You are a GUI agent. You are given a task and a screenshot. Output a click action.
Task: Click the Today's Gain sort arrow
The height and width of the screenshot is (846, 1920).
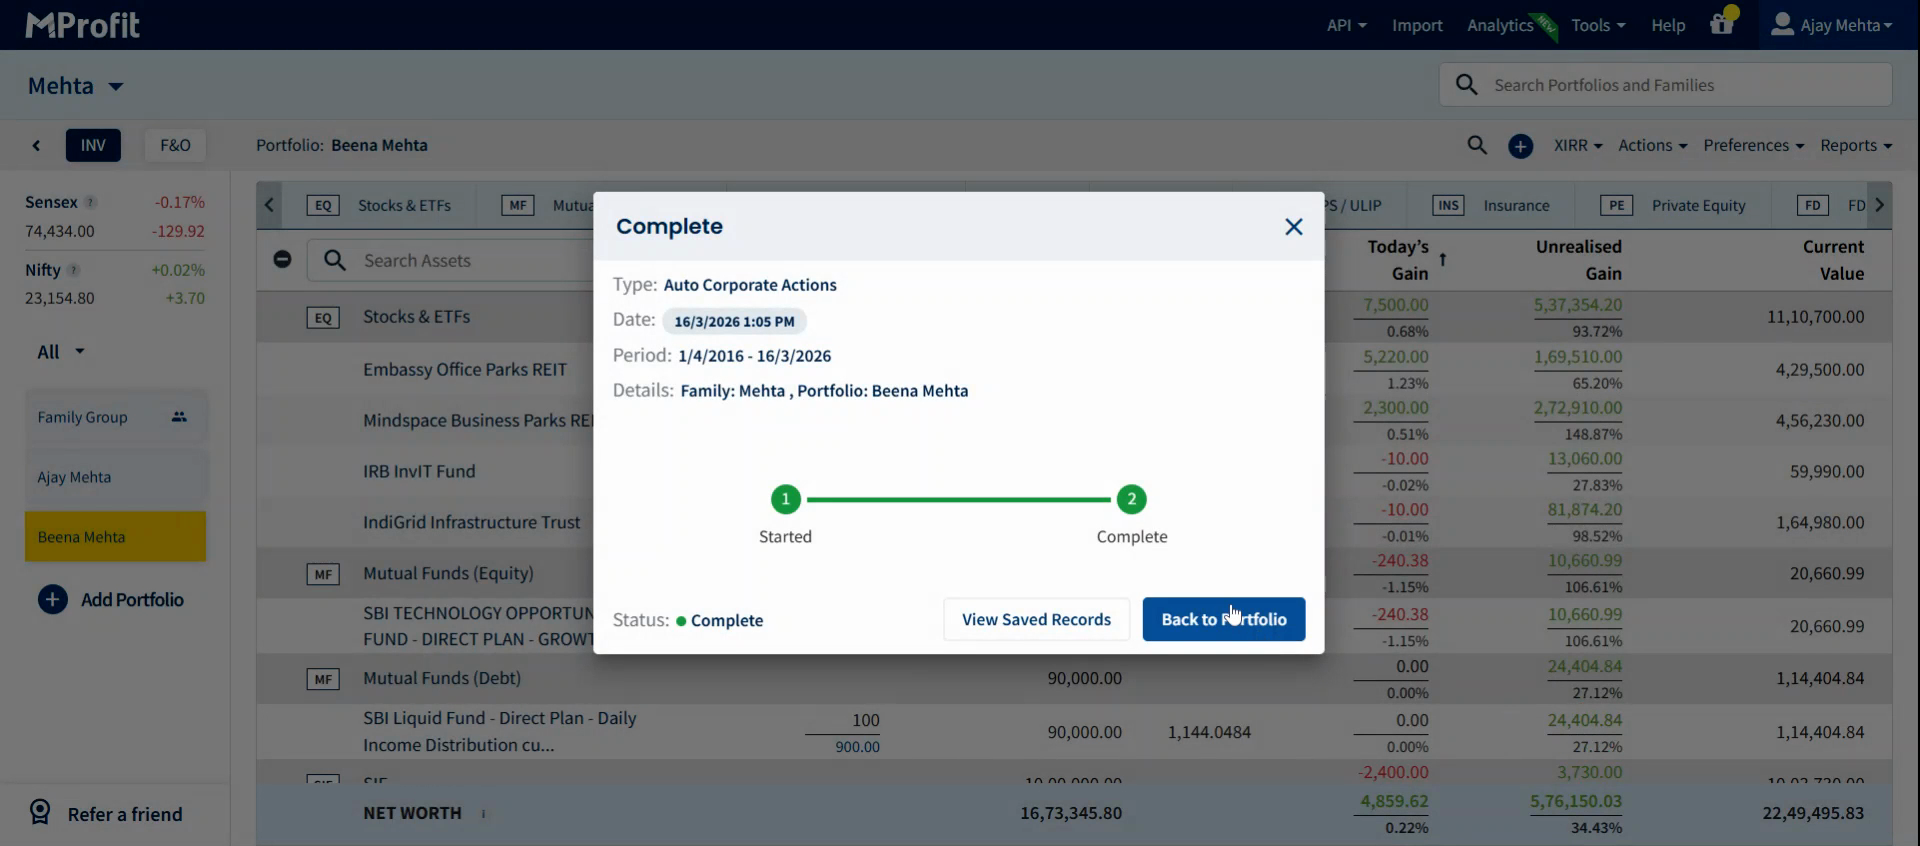pyautogui.click(x=1442, y=260)
